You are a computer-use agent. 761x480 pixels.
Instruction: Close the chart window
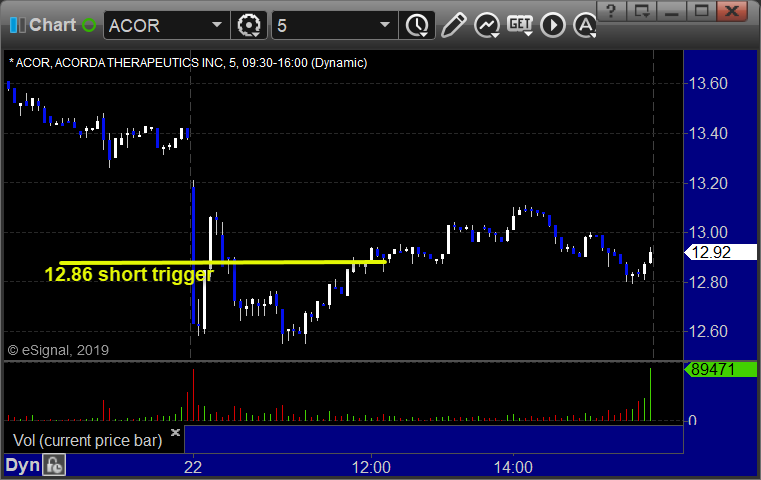coord(732,10)
